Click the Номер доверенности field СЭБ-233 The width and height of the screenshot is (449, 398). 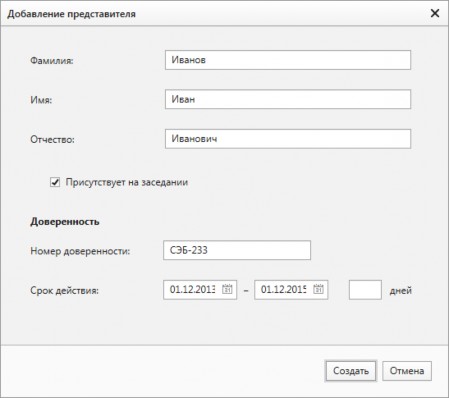click(x=237, y=250)
